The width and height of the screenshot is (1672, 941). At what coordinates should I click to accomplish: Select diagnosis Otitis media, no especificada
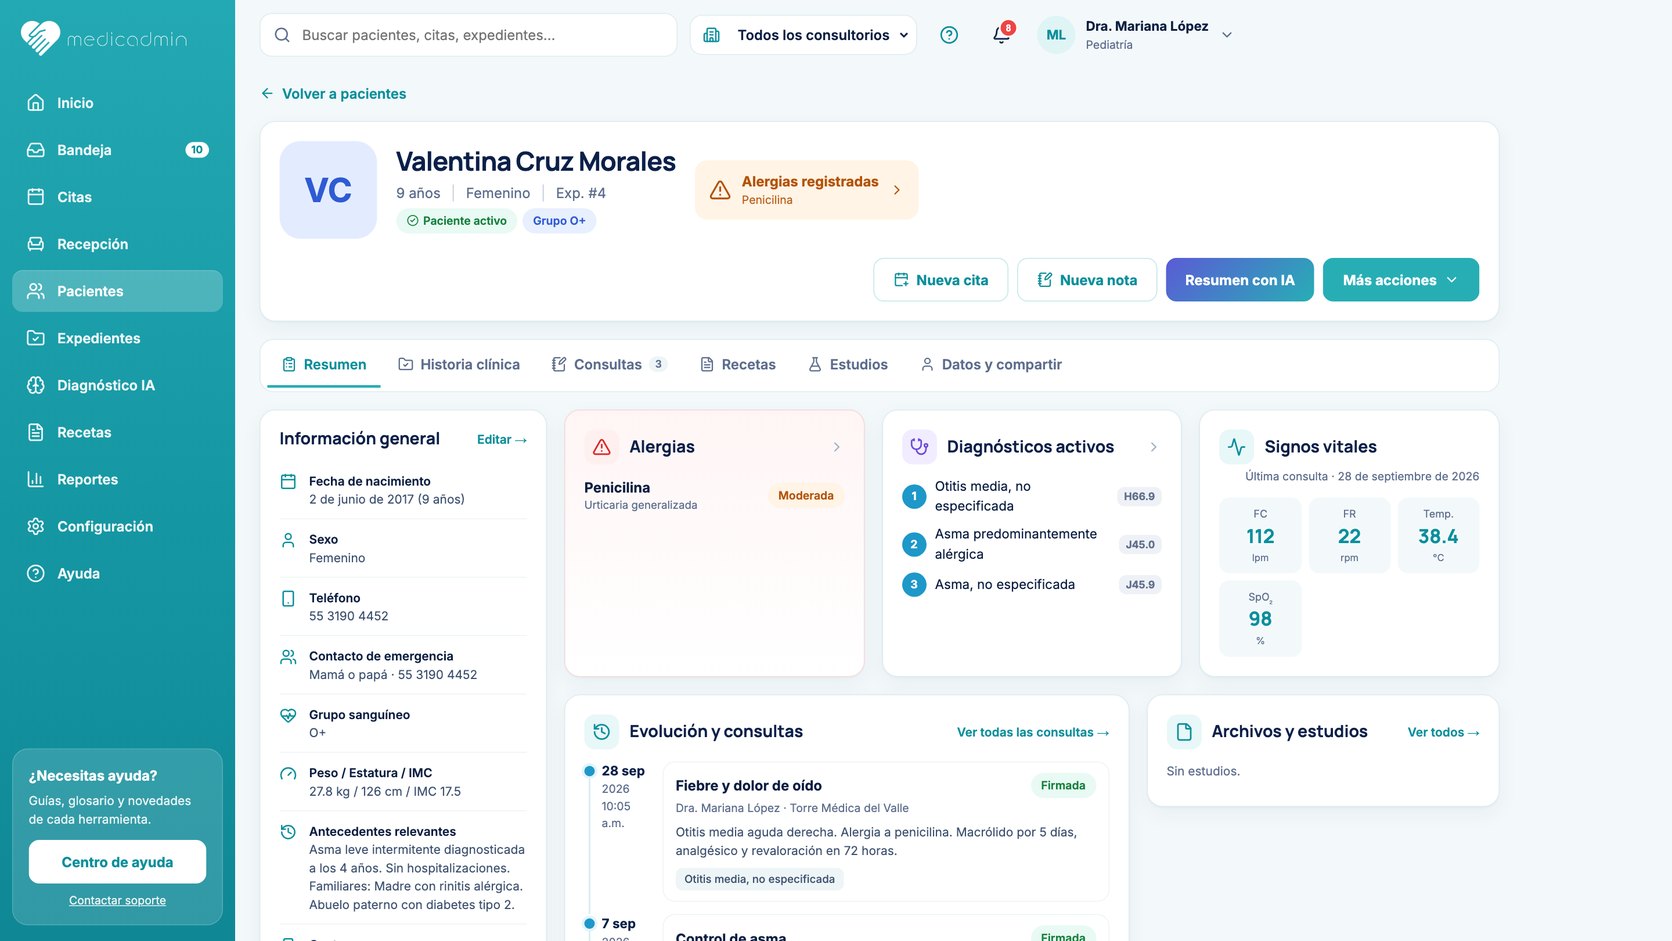click(1031, 496)
